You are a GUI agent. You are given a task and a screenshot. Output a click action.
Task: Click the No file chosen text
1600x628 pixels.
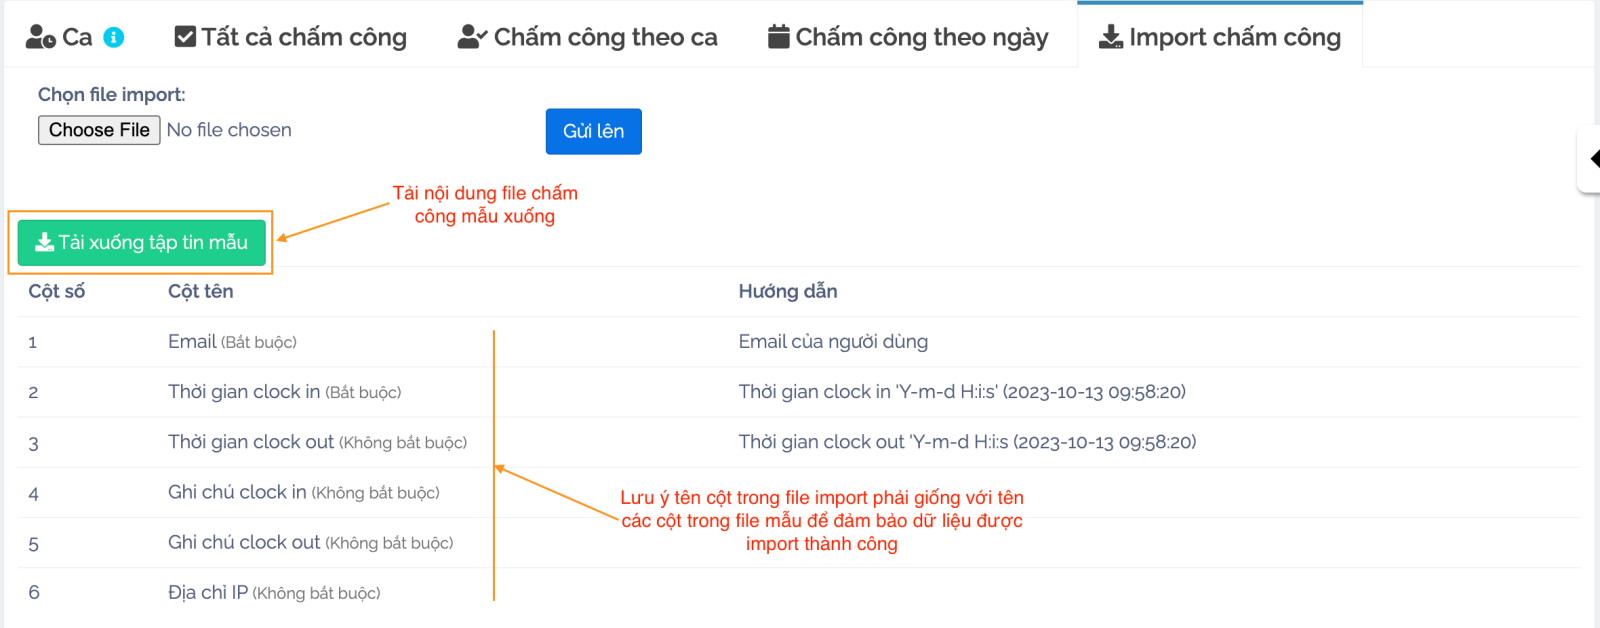pos(229,130)
